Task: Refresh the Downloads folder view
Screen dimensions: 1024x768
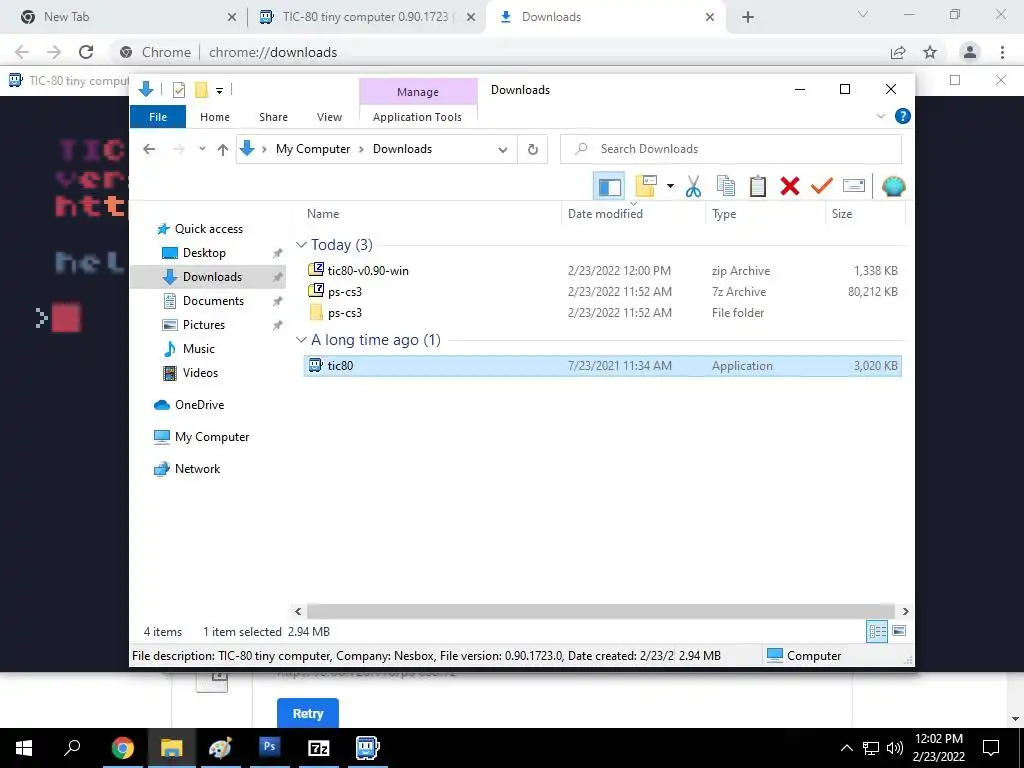Action: pos(533,149)
